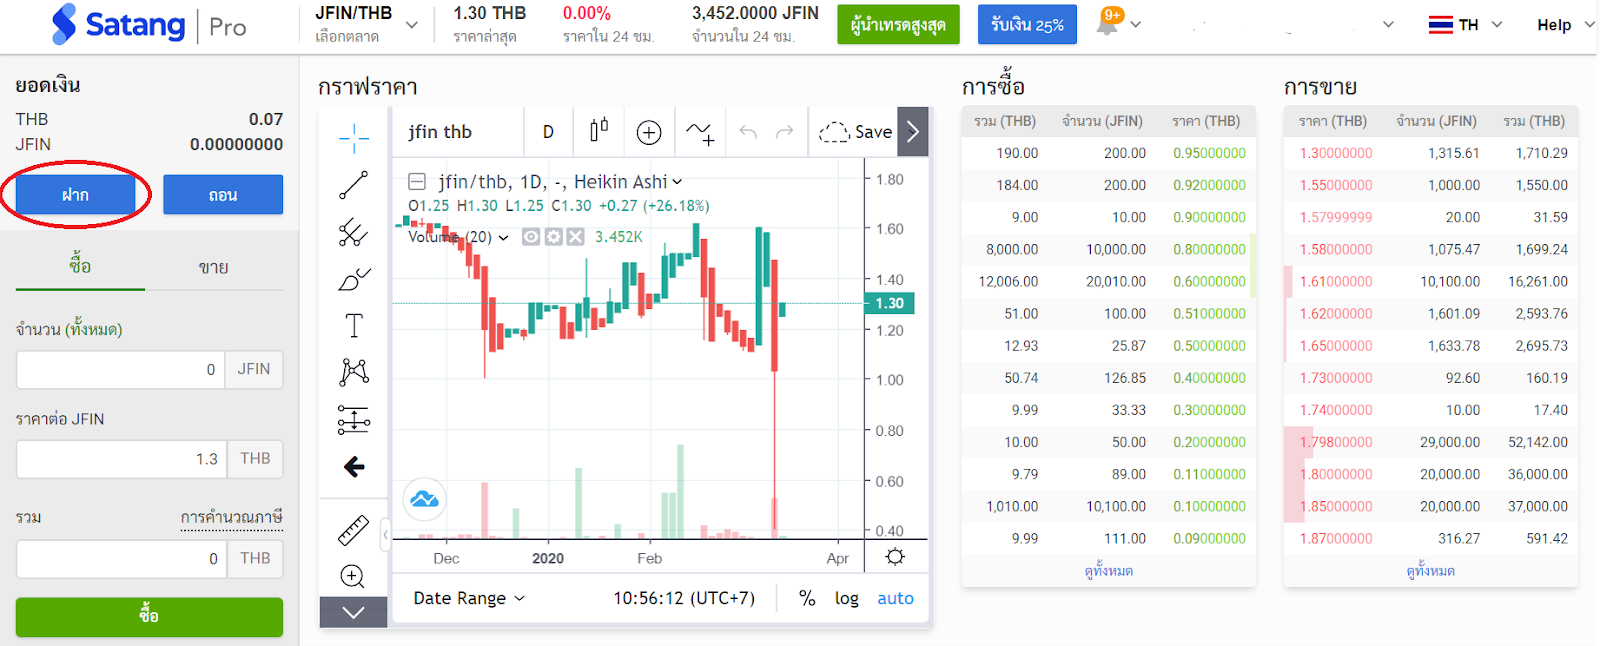
Task: Click the compare or add symbol icon
Action: click(x=649, y=132)
